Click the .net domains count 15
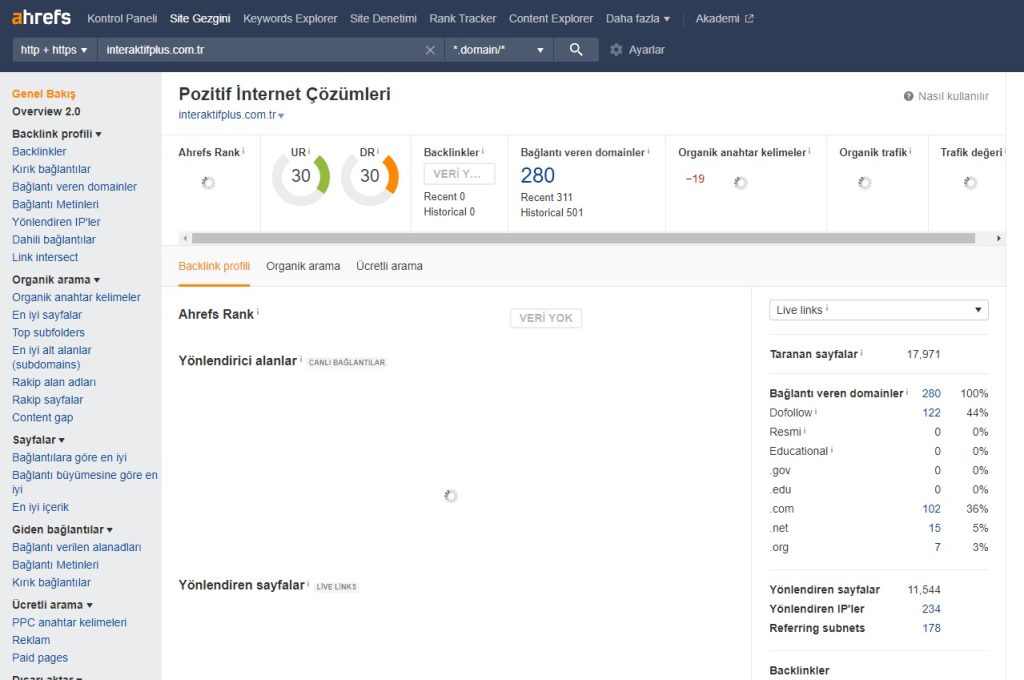 coord(935,528)
